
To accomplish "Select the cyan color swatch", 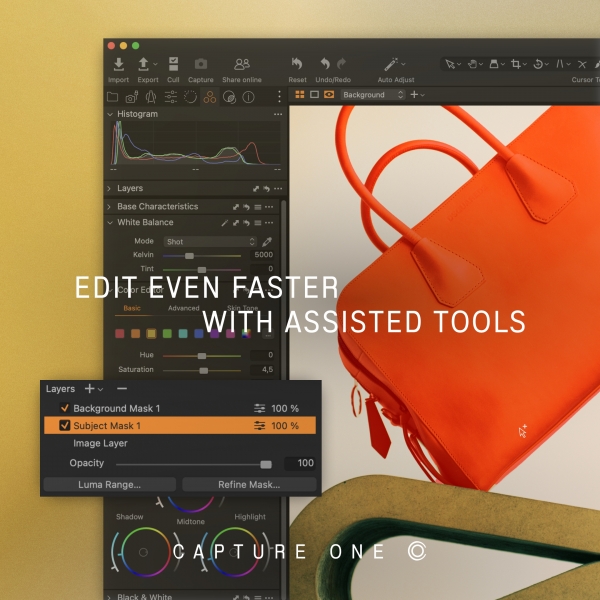I will click(183, 334).
